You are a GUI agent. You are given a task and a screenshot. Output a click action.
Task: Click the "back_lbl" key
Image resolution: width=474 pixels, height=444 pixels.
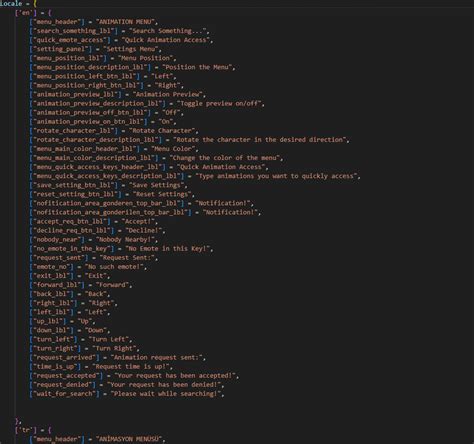coord(53,294)
